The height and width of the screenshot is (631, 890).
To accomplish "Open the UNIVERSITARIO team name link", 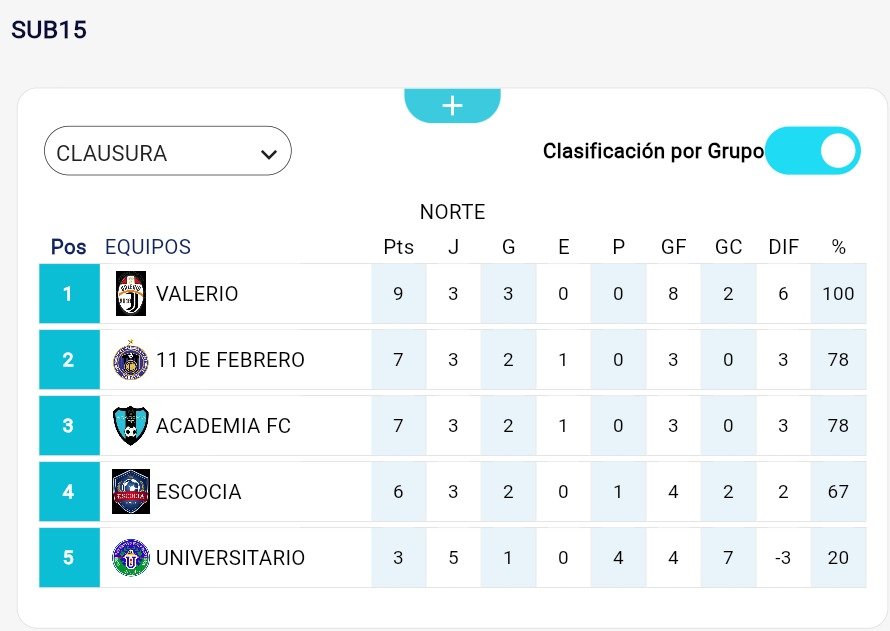I will coord(230,558).
